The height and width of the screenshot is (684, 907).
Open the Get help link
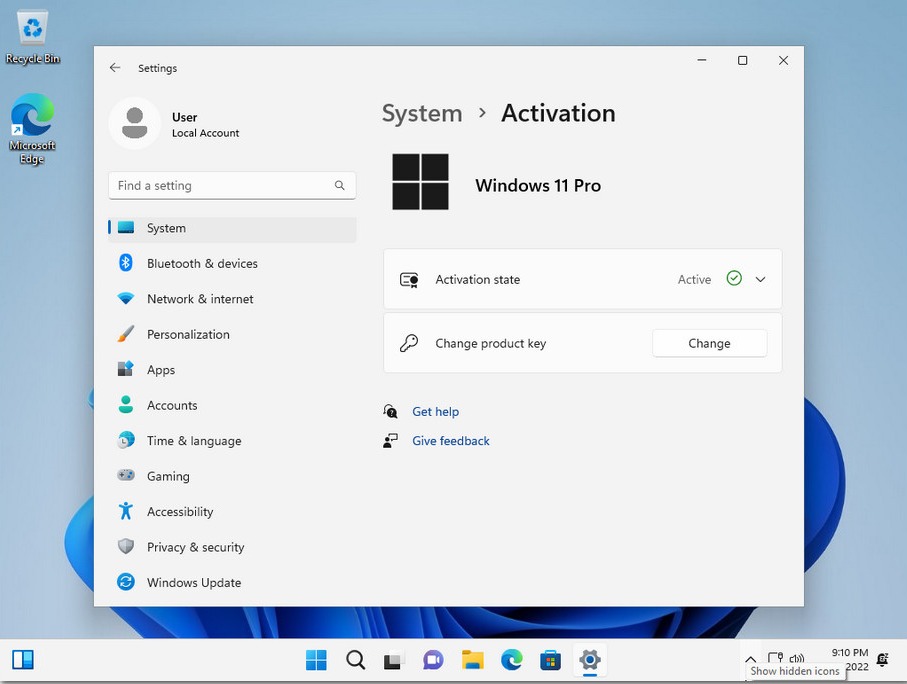click(x=435, y=411)
